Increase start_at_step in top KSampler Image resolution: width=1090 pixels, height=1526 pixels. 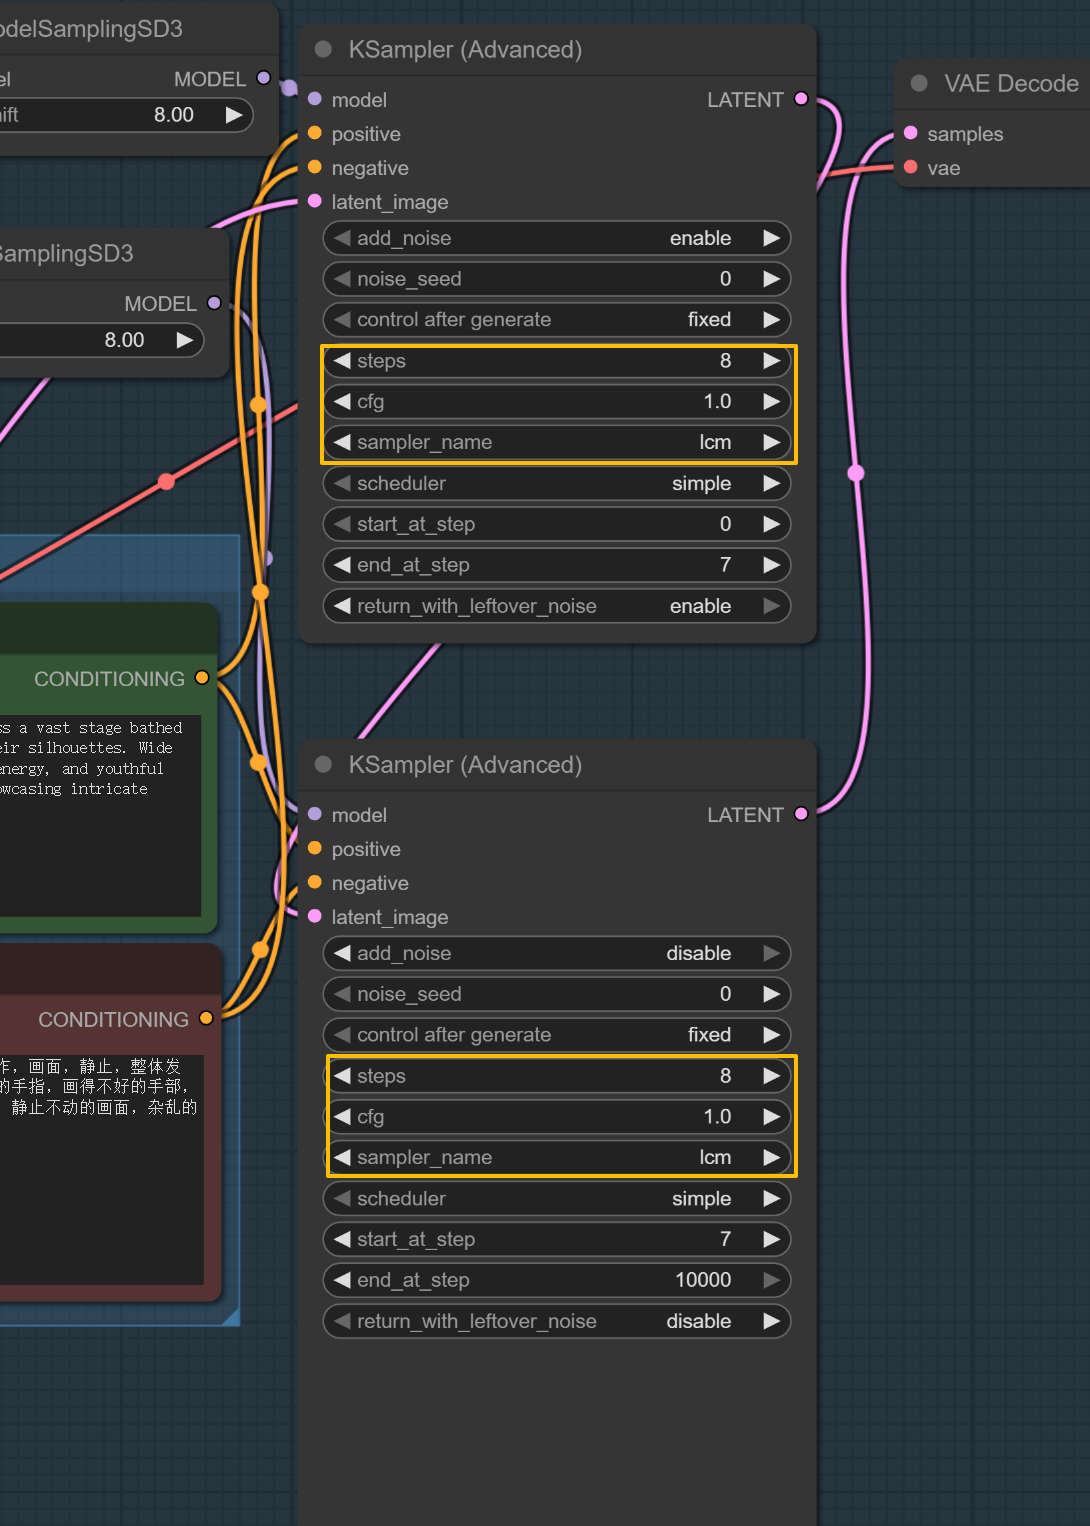point(771,524)
